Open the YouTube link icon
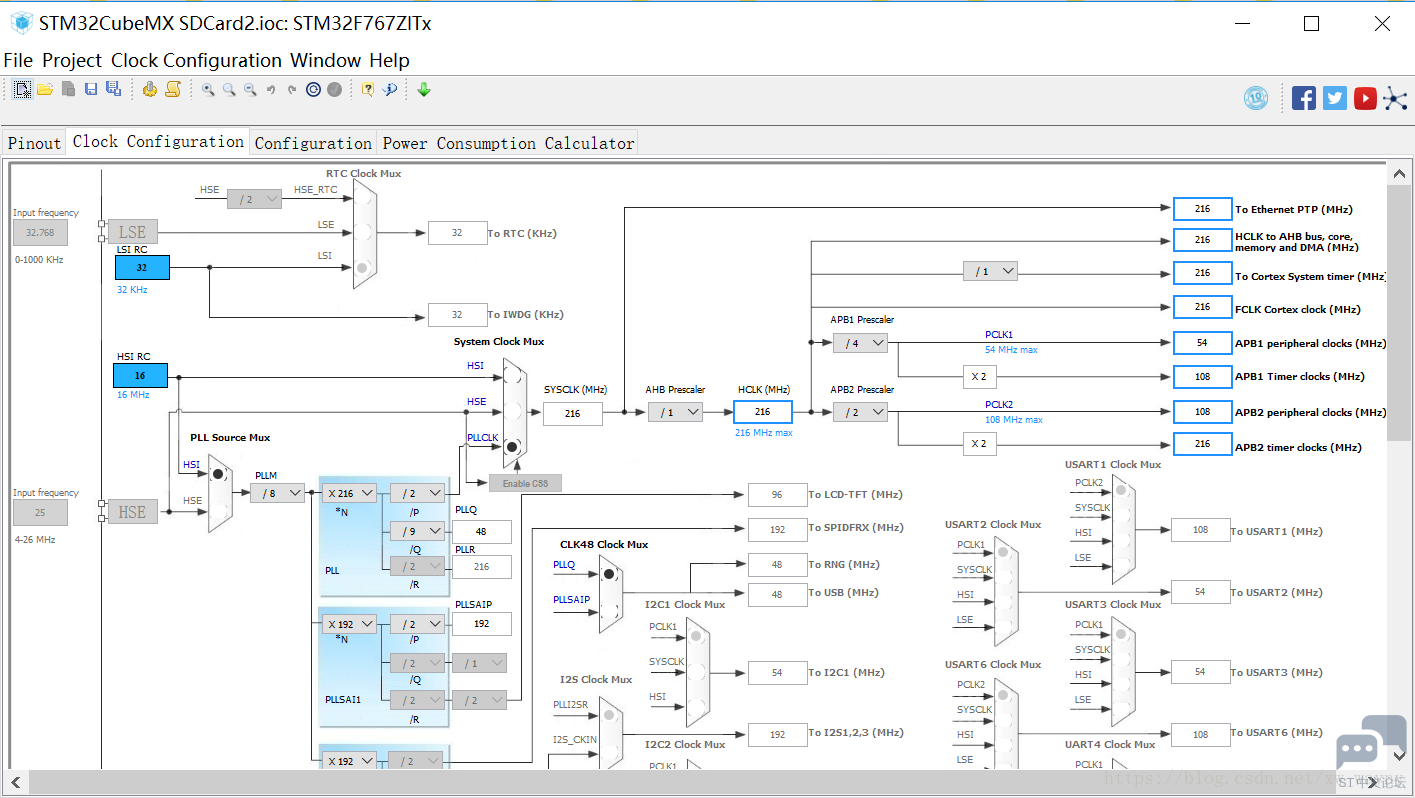 point(1365,98)
